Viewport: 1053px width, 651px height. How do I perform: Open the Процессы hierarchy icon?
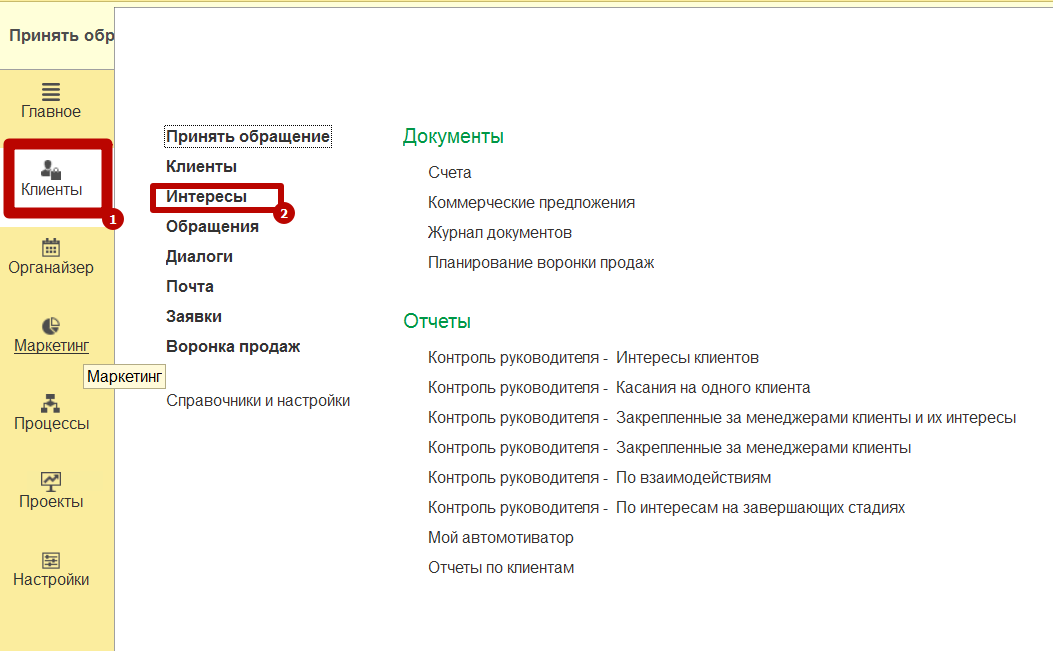coord(51,403)
